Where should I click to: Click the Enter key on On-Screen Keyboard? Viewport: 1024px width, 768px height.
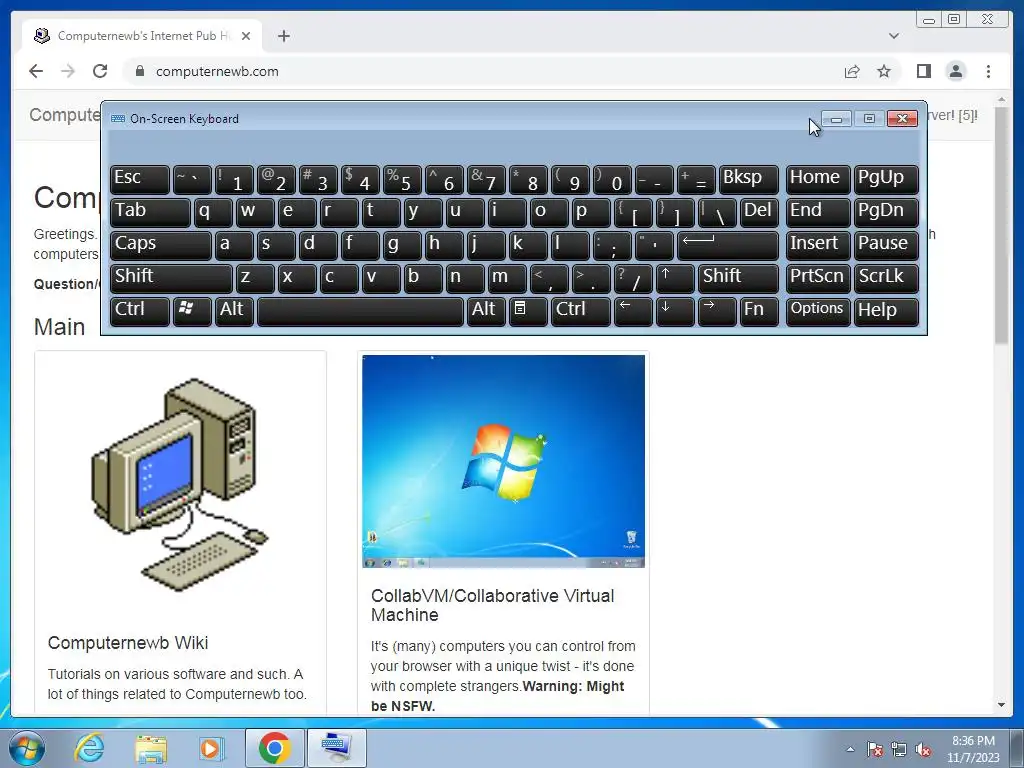[728, 245]
